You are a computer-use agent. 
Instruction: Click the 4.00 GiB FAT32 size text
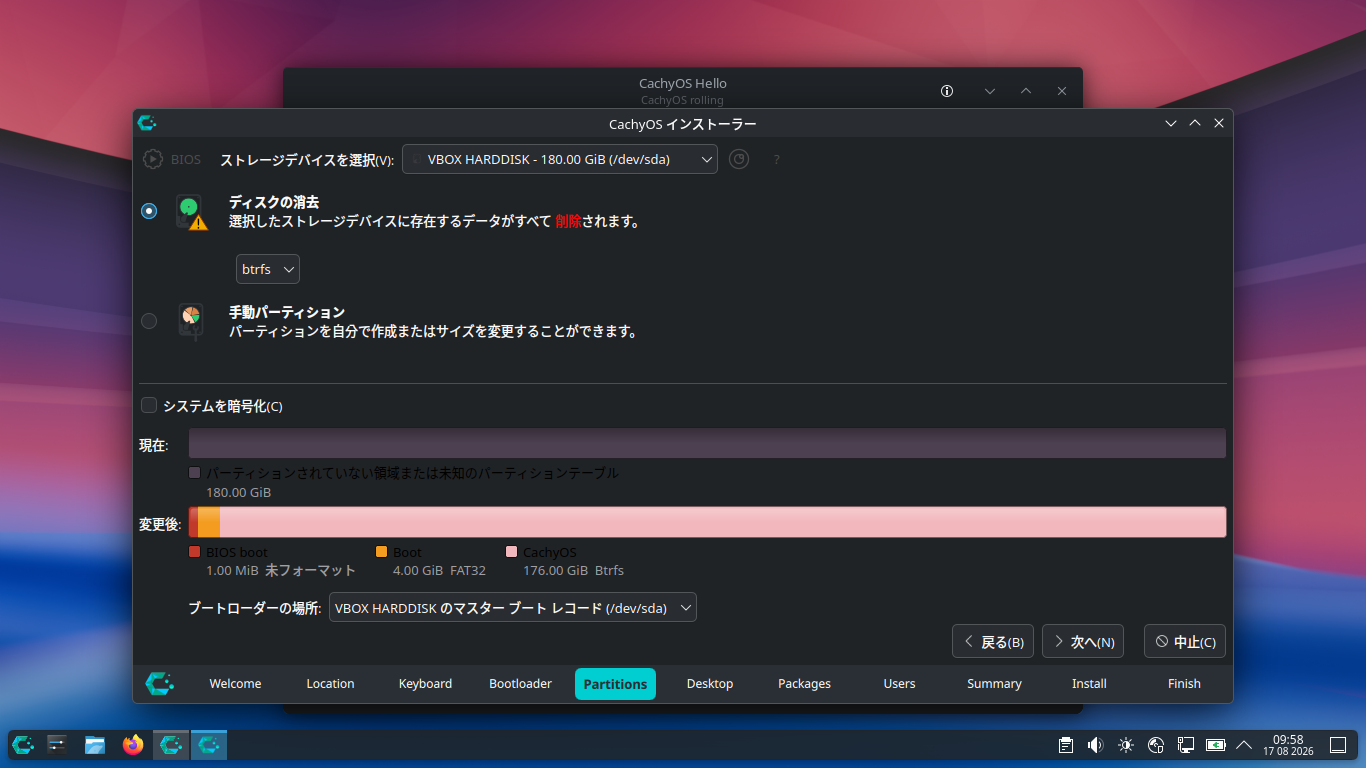point(439,571)
